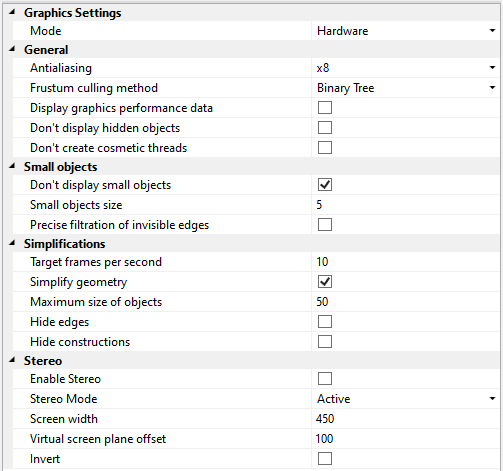The width and height of the screenshot is (503, 471).
Task: Open the Antialiasing x8 dropdown
Action: (x=492, y=68)
